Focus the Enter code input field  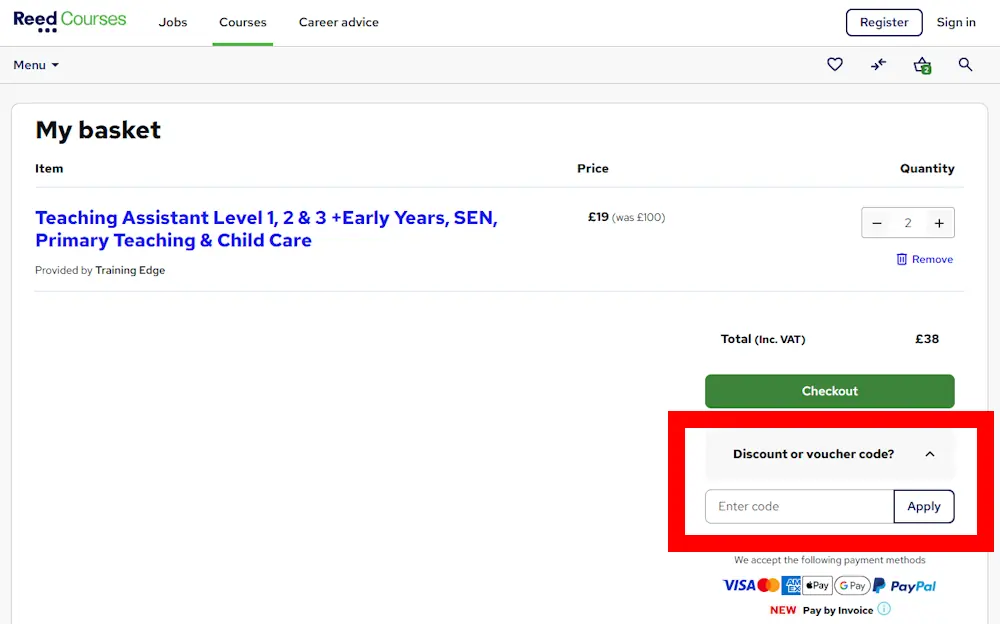click(800, 507)
